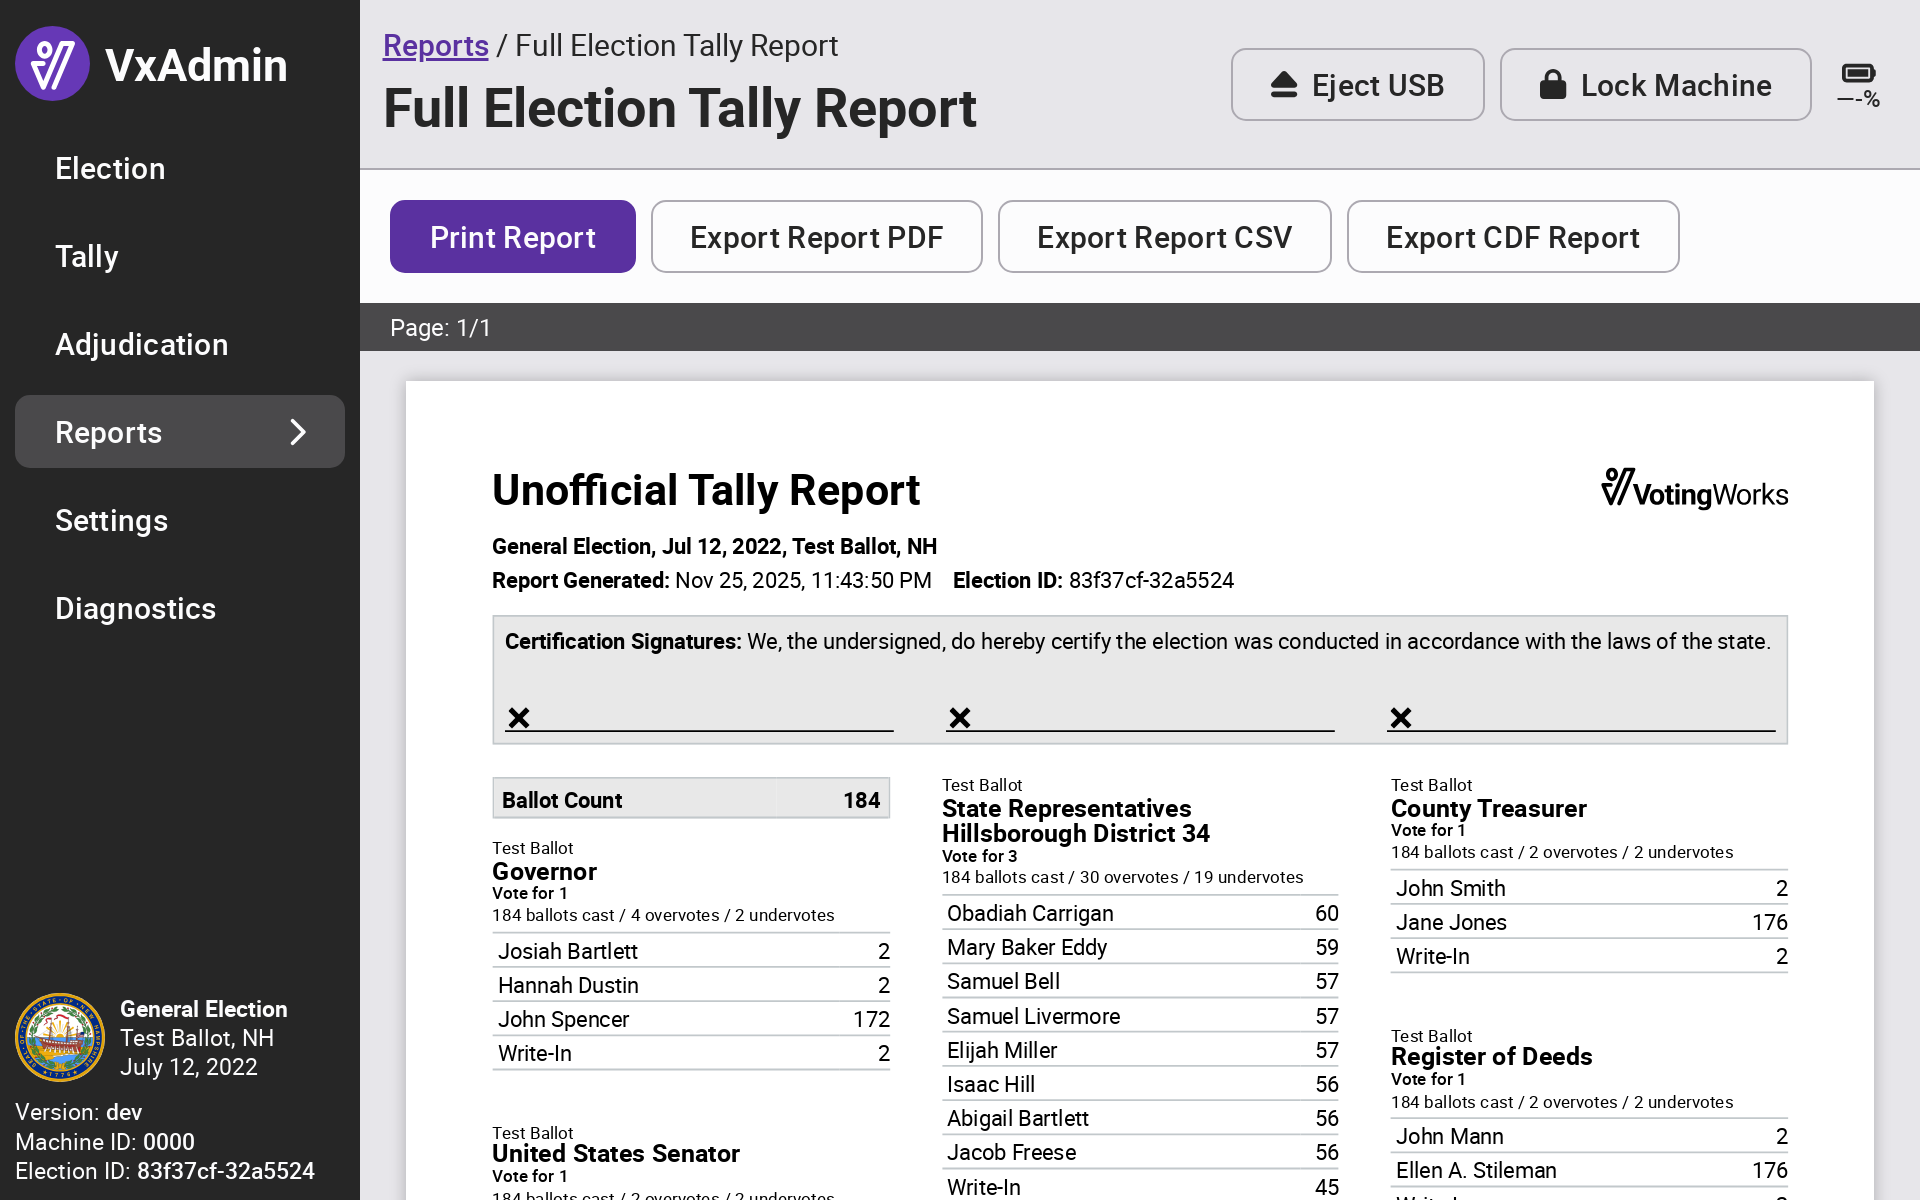Export the report as PDF
The height and width of the screenshot is (1200, 1920).
[x=816, y=237]
